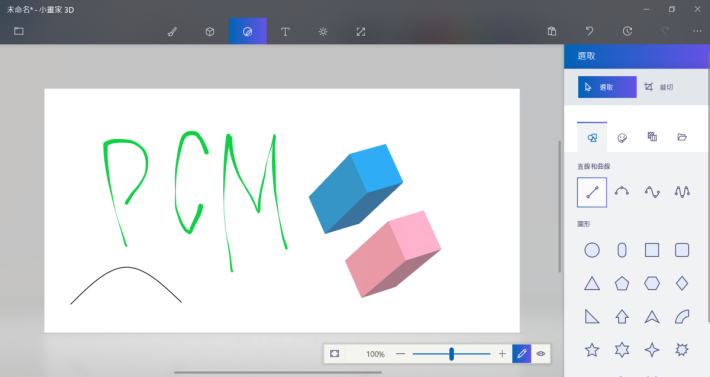The width and height of the screenshot is (710, 377).
Task: Open the Effects sun icon
Action: pos(323,32)
